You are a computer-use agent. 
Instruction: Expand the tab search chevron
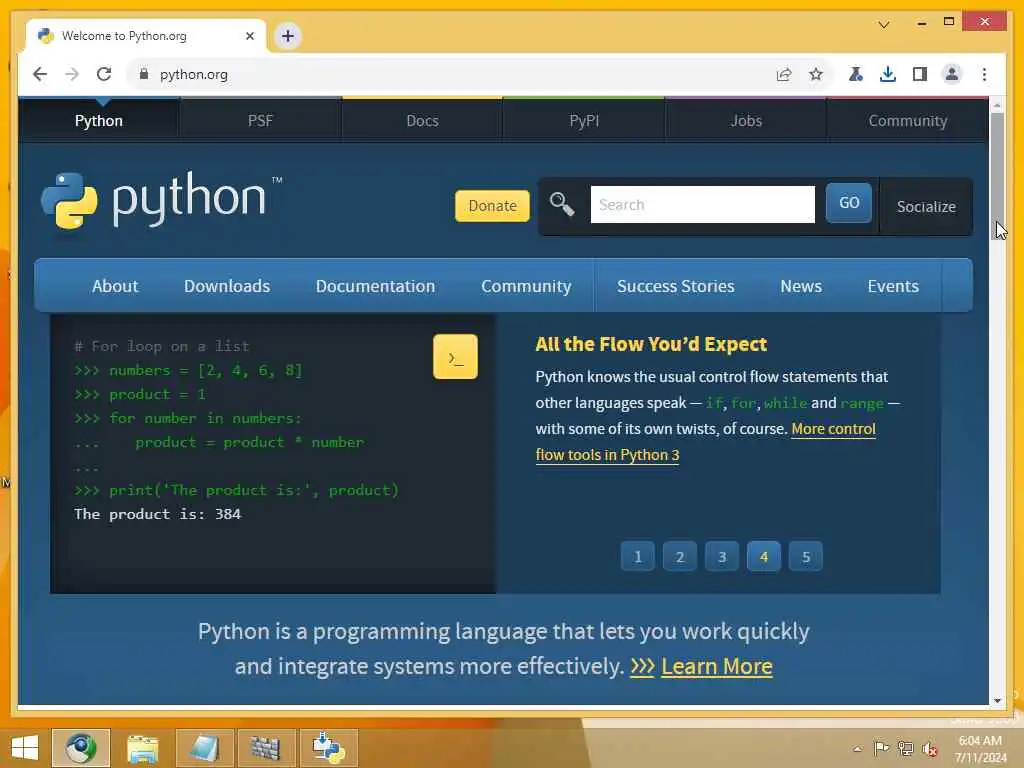click(884, 25)
